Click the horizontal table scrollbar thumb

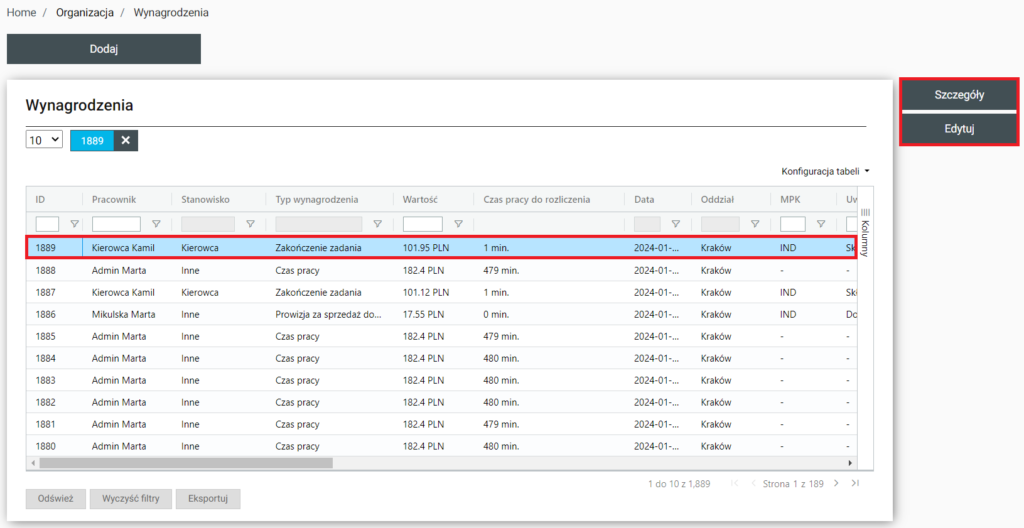click(x=185, y=463)
